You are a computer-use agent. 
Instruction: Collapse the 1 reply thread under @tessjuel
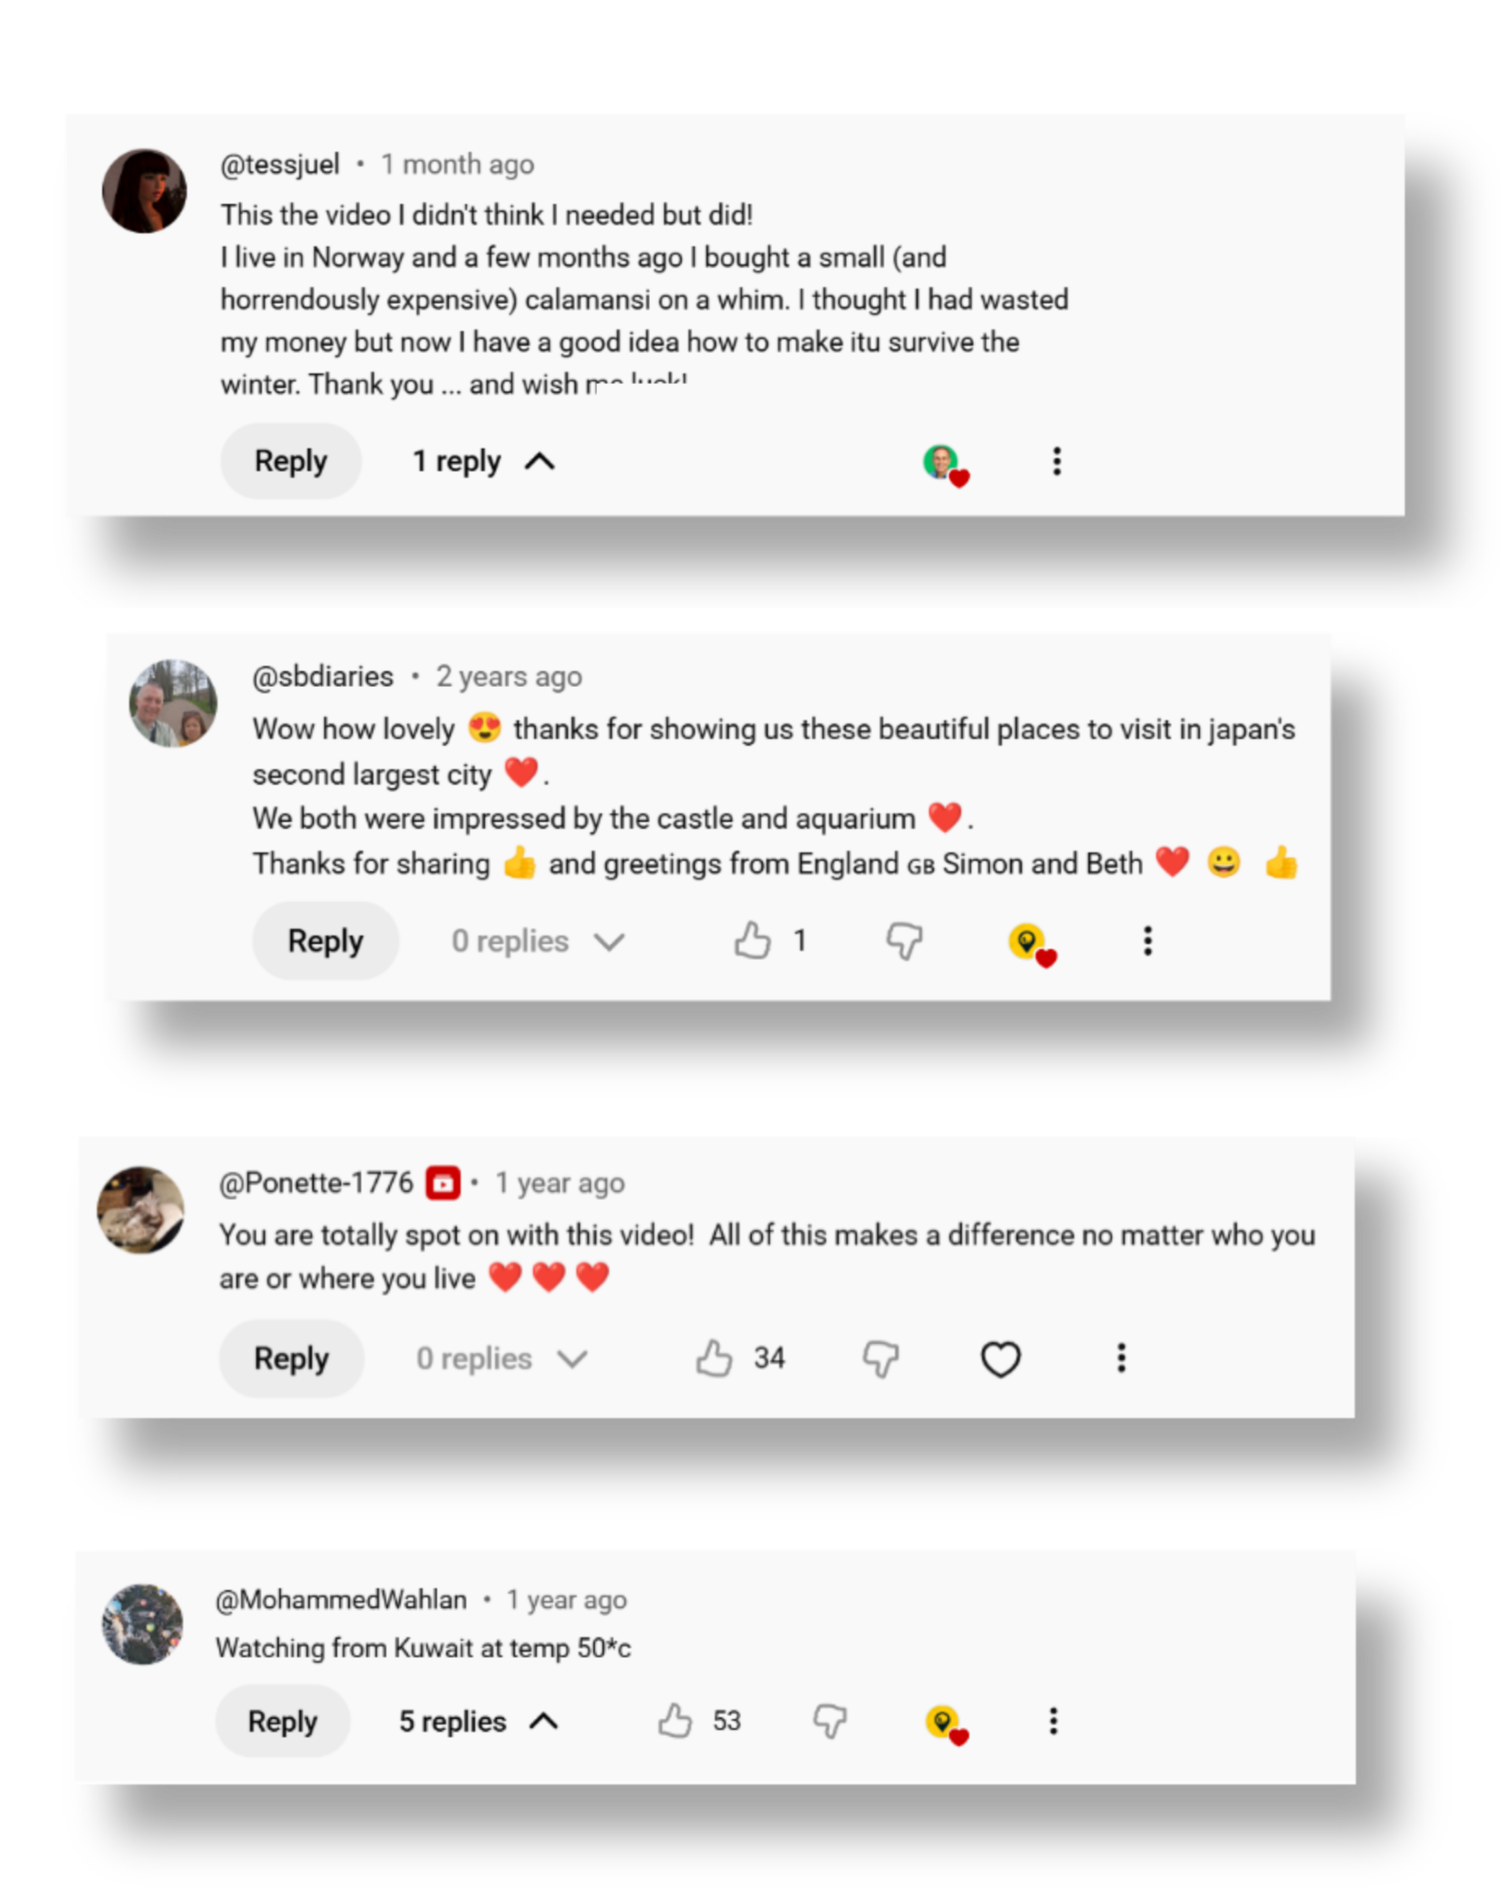(x=484, y=461)
